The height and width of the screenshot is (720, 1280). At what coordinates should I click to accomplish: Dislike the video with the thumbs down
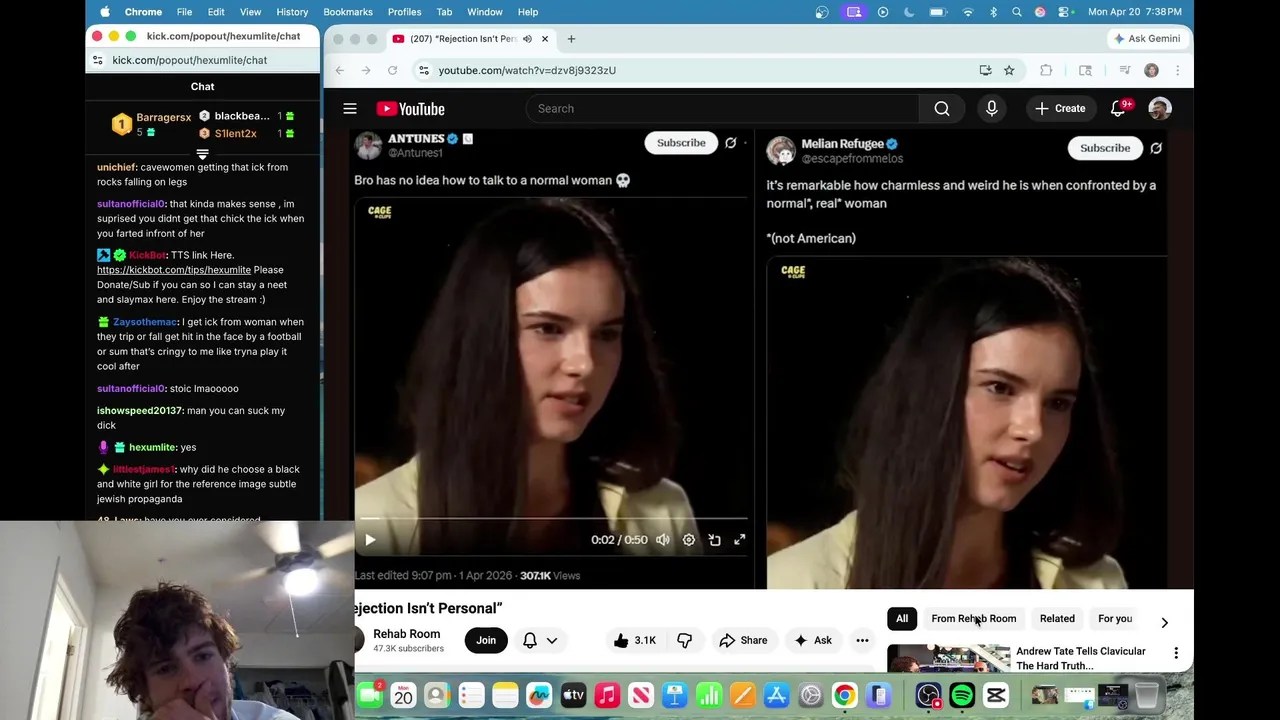click(x=684, y=640)
